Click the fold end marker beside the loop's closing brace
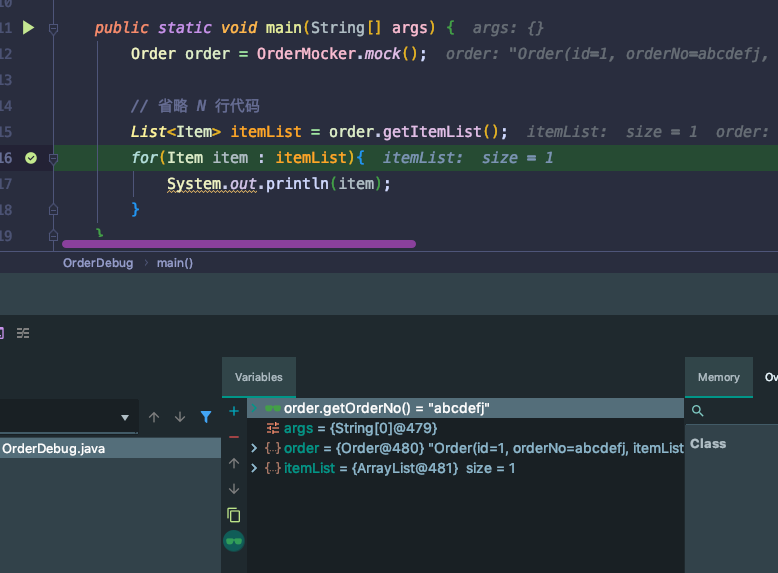Viewport: 778px width, 573px height. [x=54, y=210]
